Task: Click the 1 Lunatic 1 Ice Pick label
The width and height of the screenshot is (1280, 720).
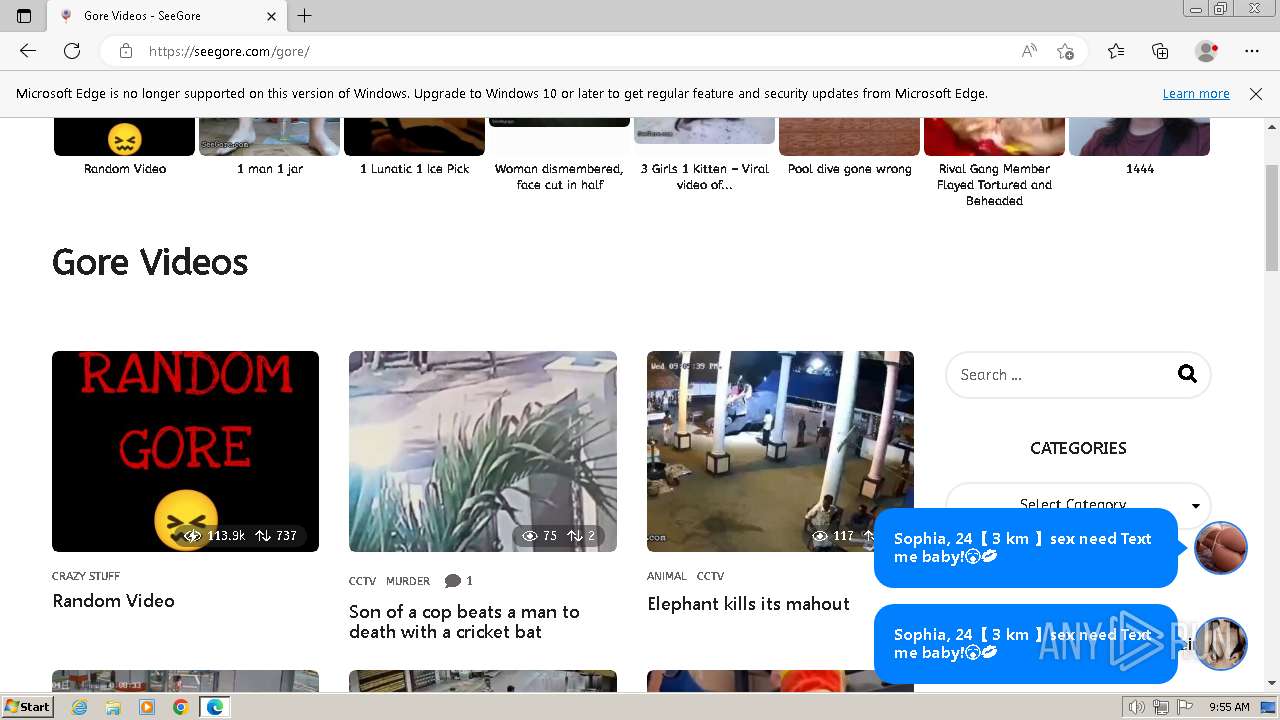Action: click(414, 169)
